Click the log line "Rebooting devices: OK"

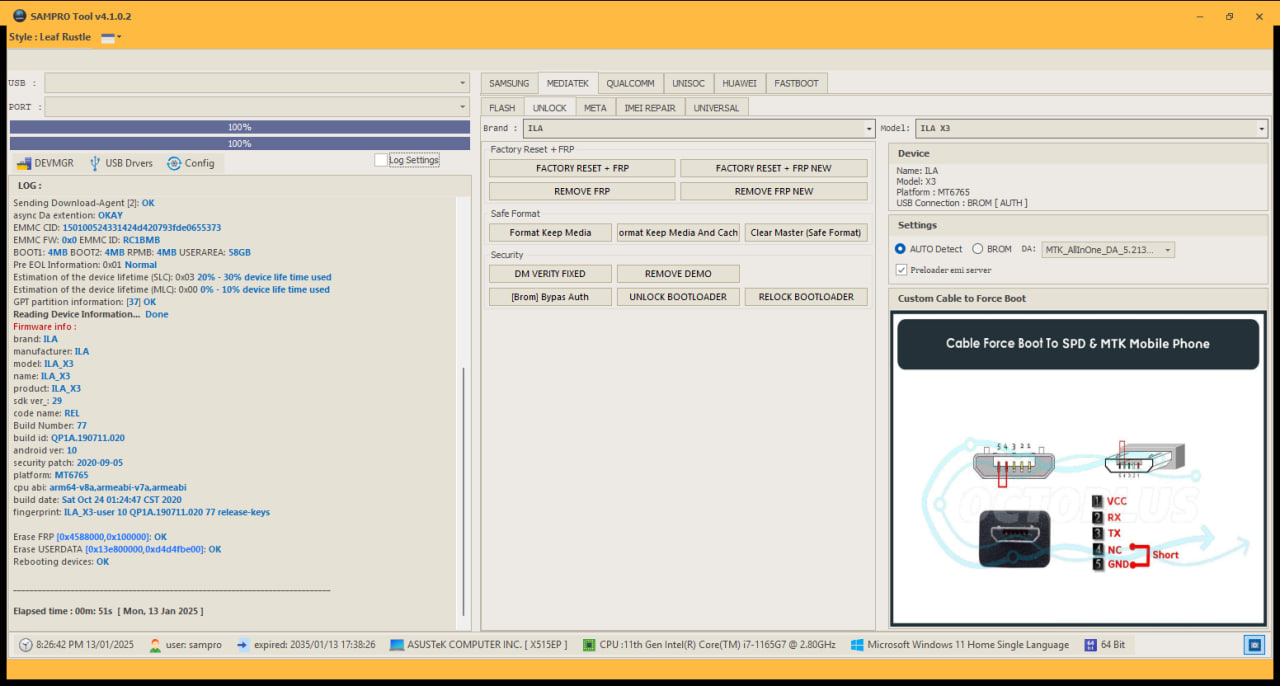pyautogui.click(x=61, y=562)
